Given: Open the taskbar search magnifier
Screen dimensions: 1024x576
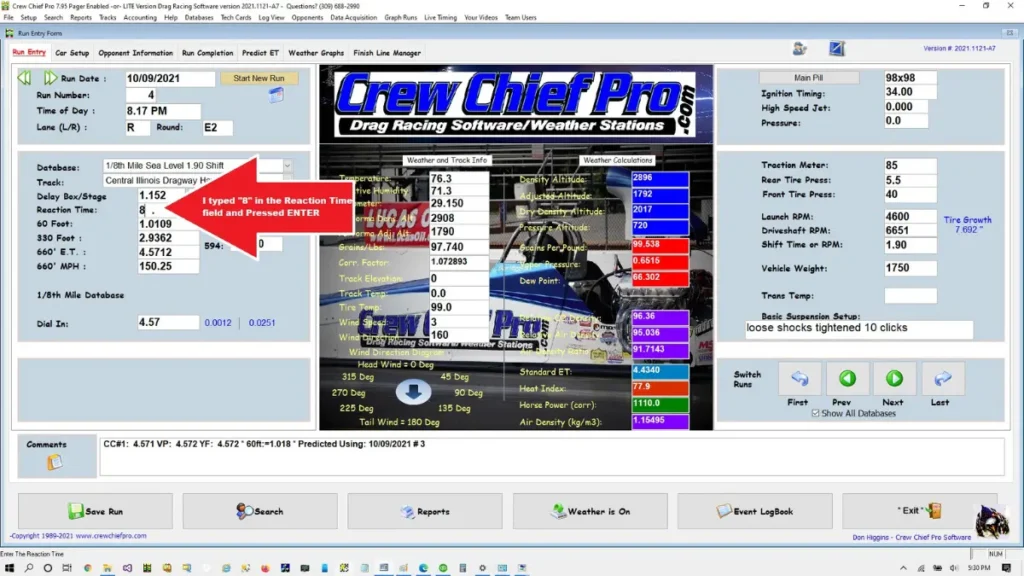Looking at the screenshot, I should 29,568.
